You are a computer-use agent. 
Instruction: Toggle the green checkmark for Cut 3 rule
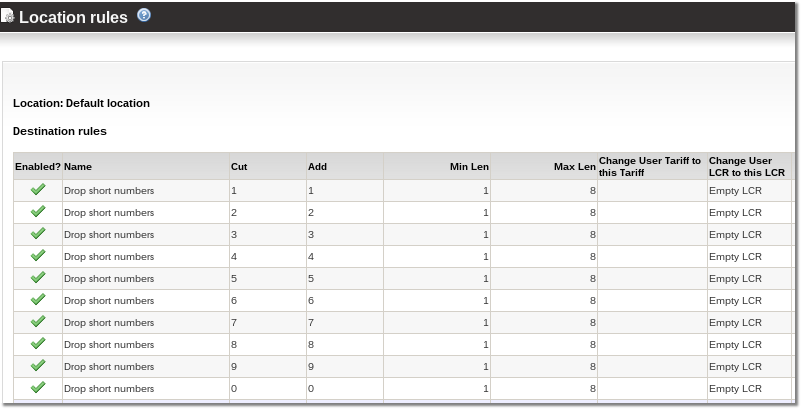point(38,233)
